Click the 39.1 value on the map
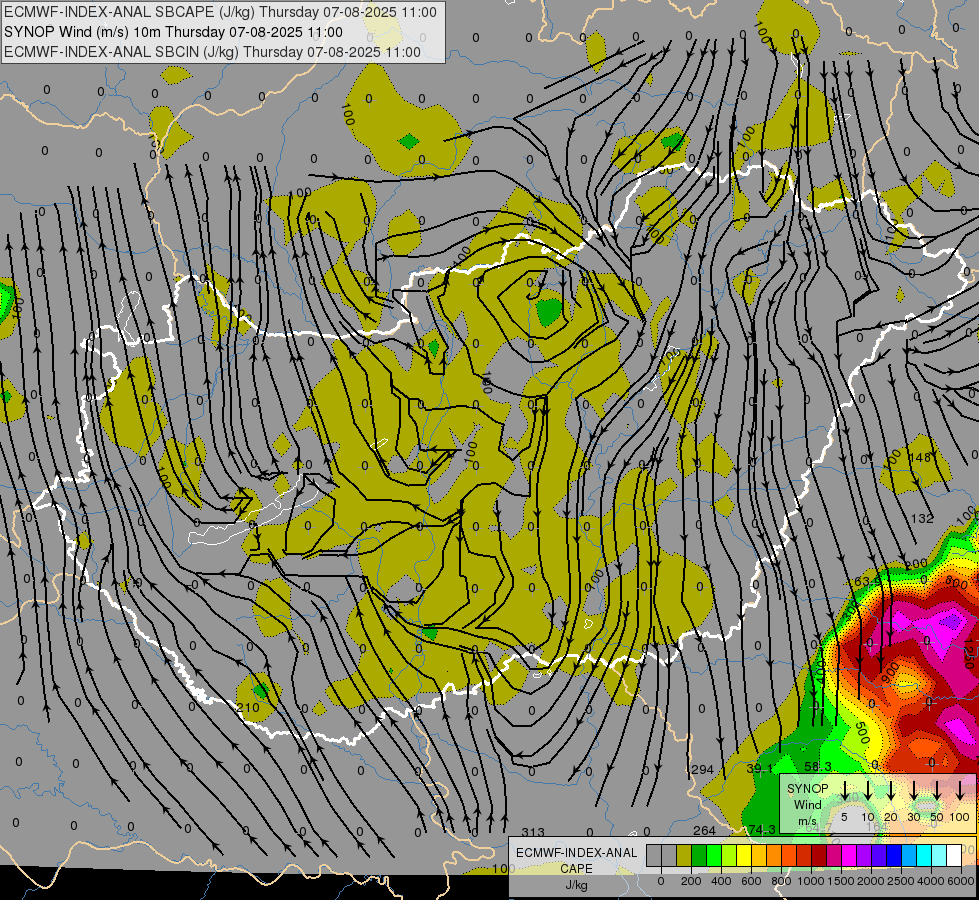Viewport: 979px width, 900px height. pos(759,768)
